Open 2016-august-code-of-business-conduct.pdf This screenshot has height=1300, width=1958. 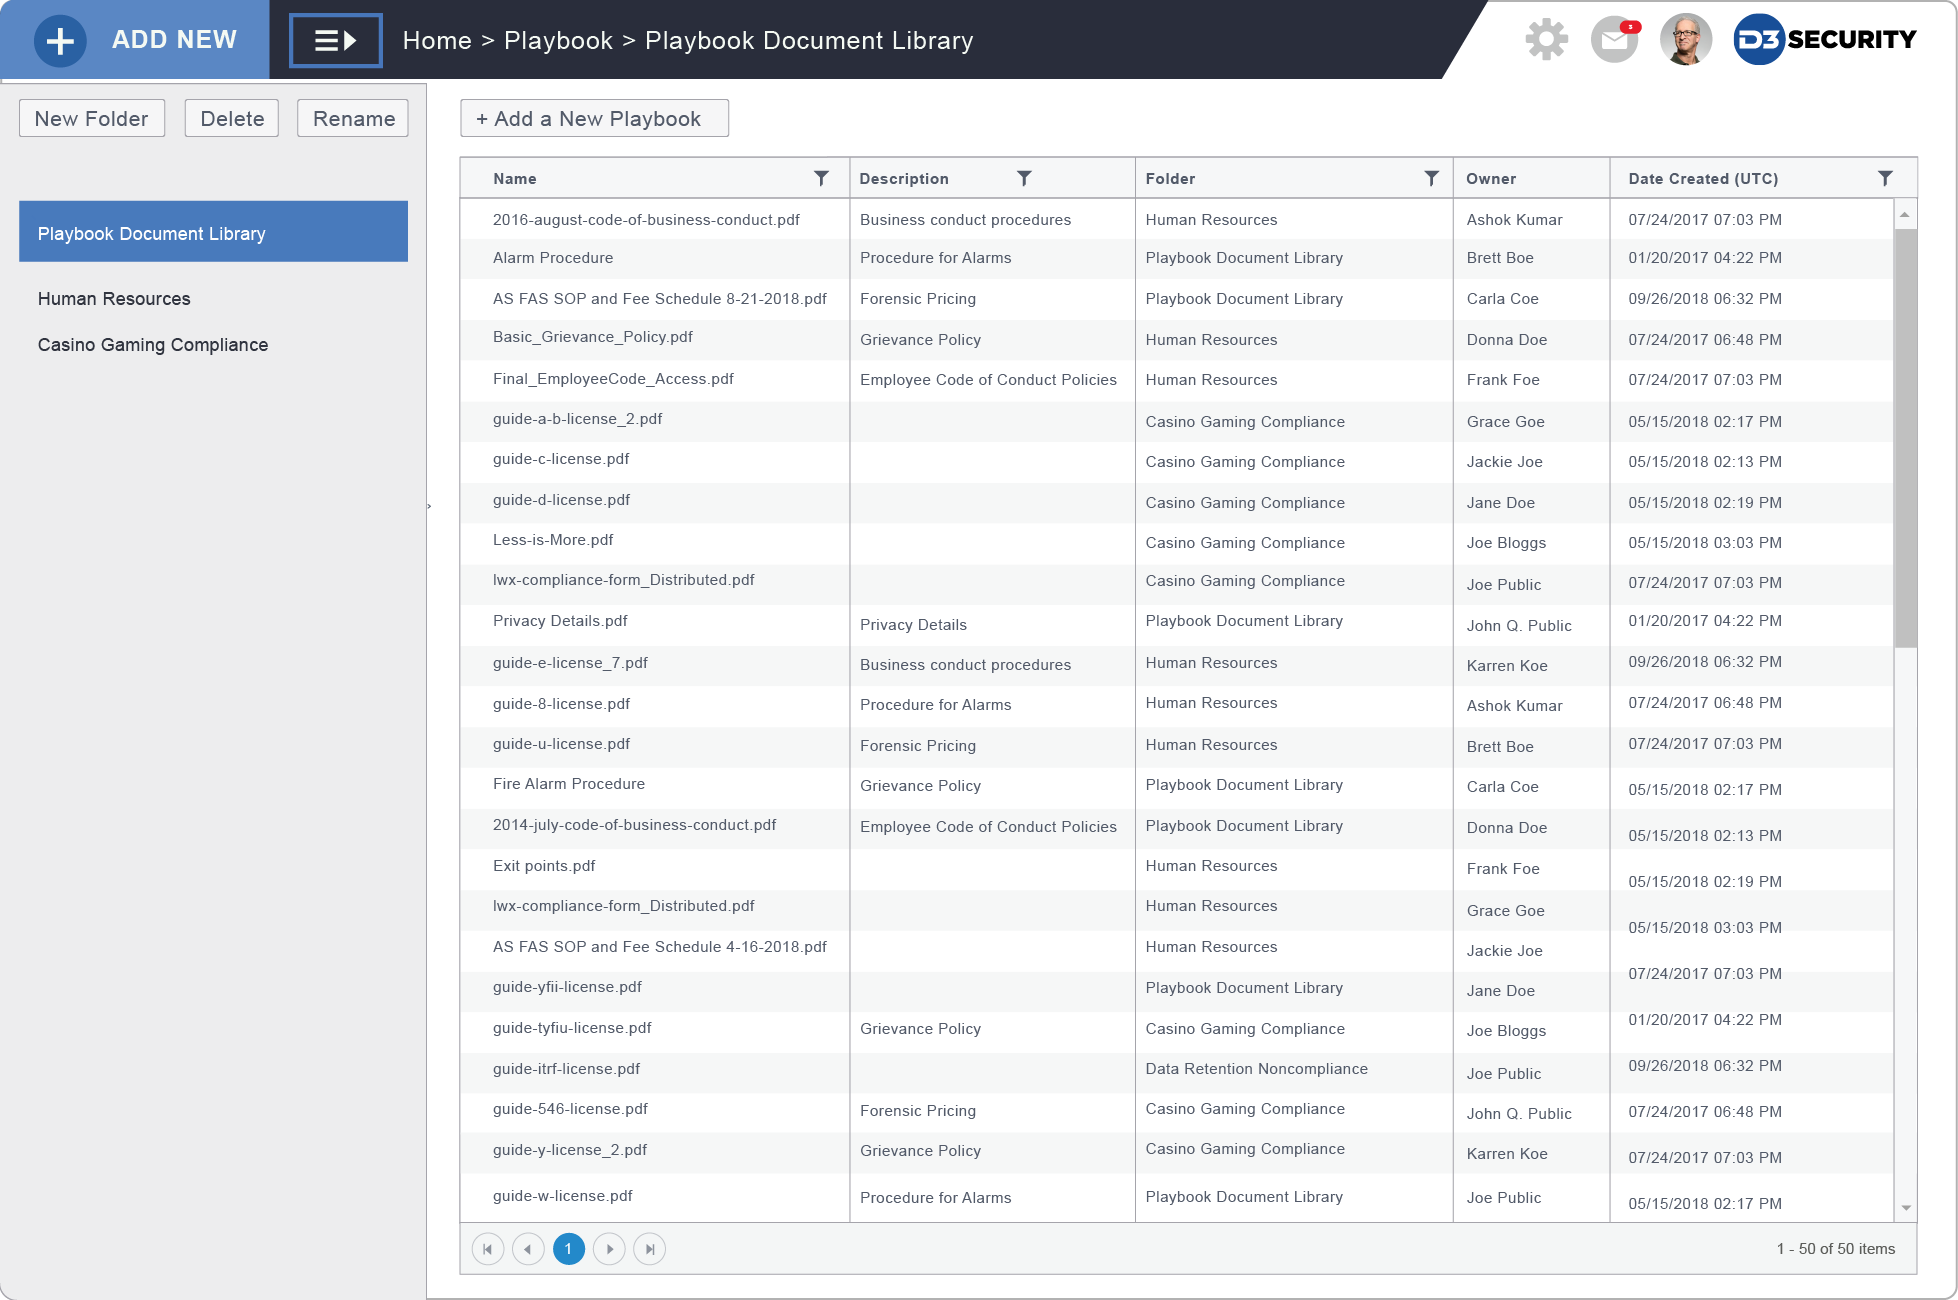click(646, 220)
